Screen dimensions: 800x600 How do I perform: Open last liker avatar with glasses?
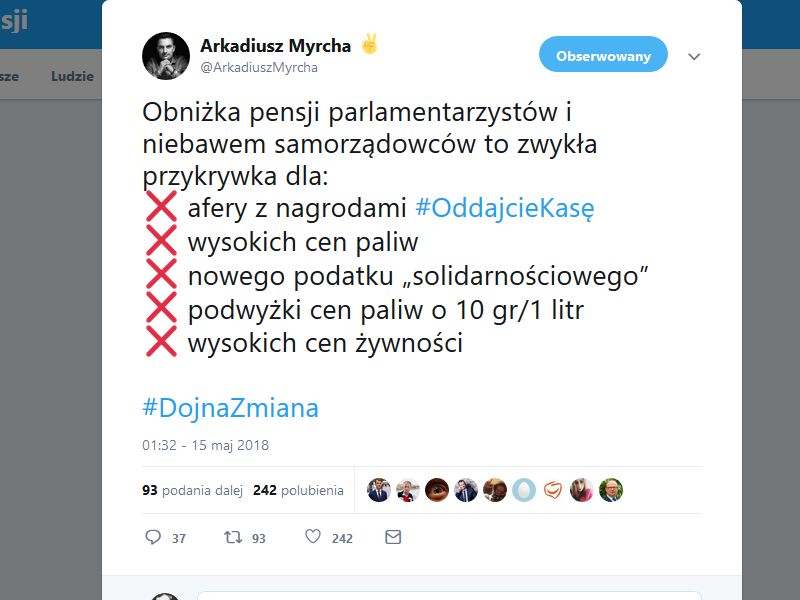click(611, 490)
